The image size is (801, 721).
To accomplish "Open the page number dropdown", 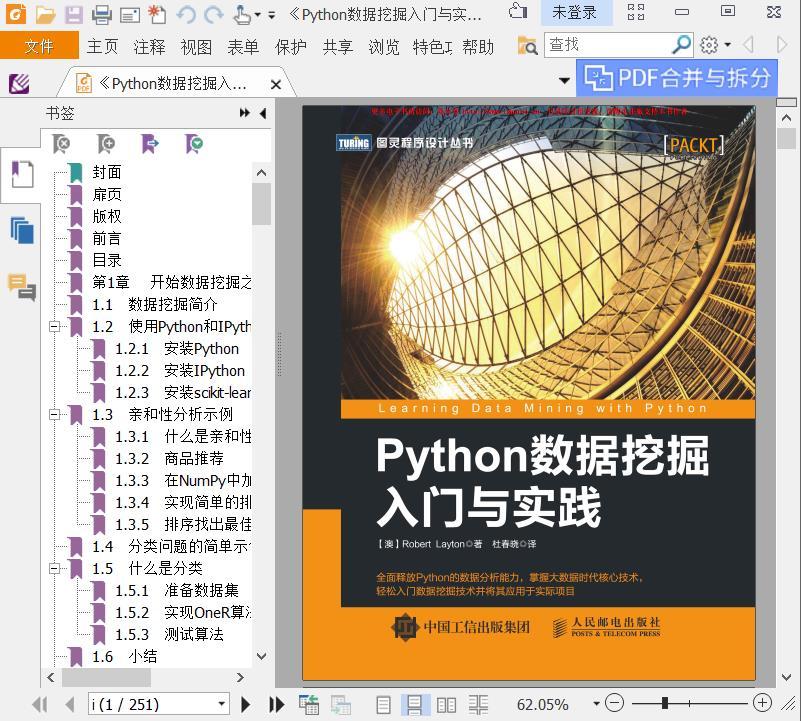I will coord(222,704).
